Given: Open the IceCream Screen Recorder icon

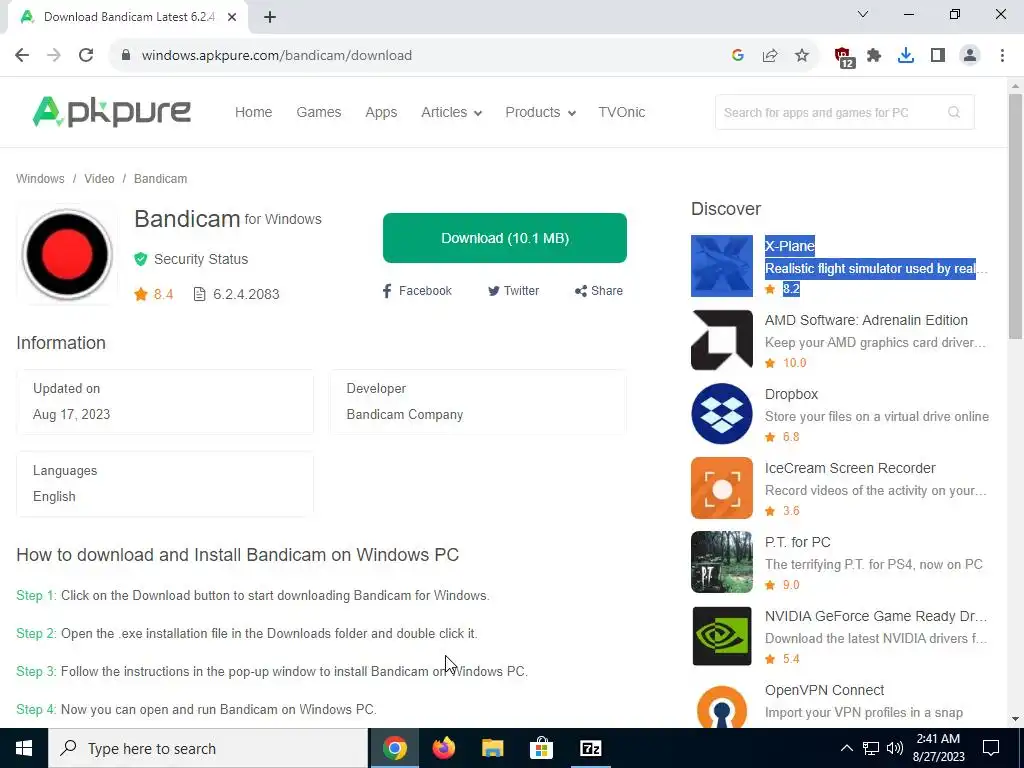Looking at the screenshot, I should (x=722, y=488).
